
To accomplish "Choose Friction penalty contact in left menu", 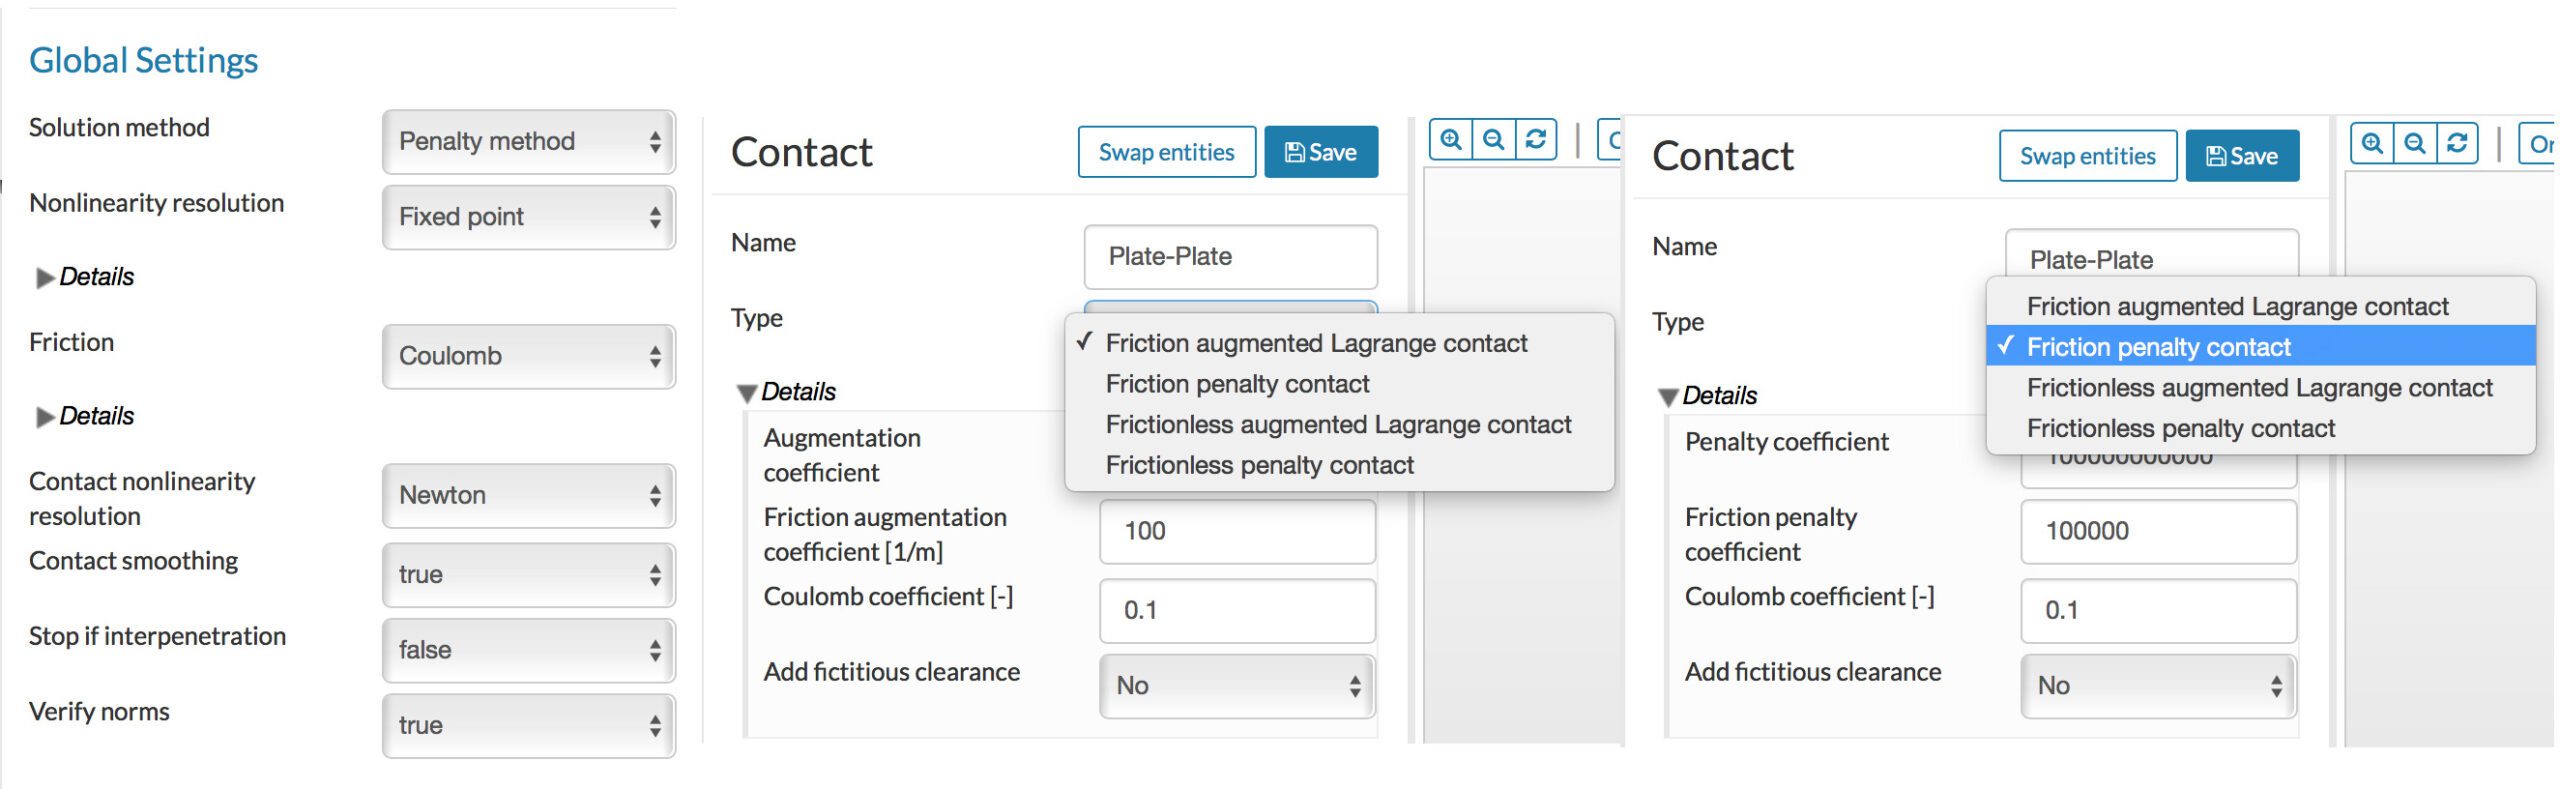I will click(x=1237, y=384).
